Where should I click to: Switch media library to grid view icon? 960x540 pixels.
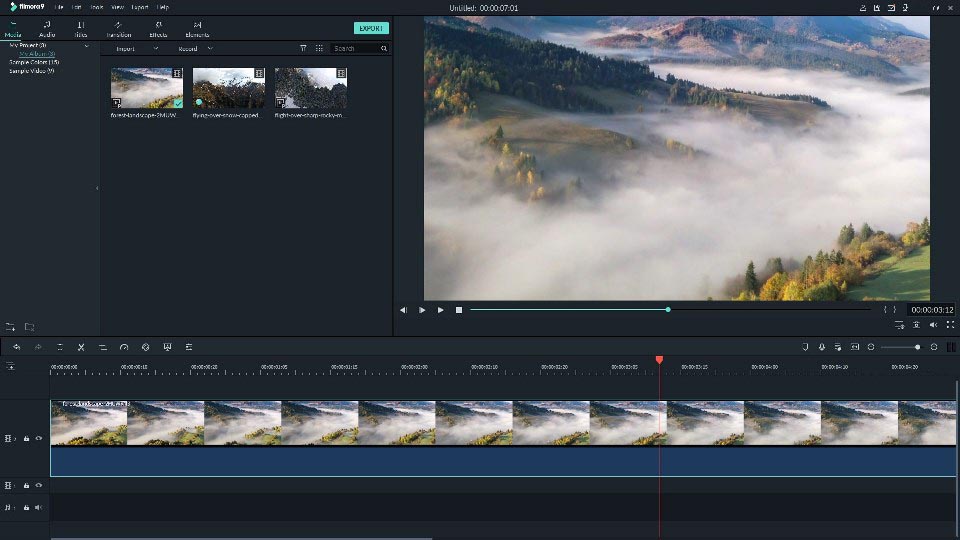pyautogui.click(x=319, y=48)
